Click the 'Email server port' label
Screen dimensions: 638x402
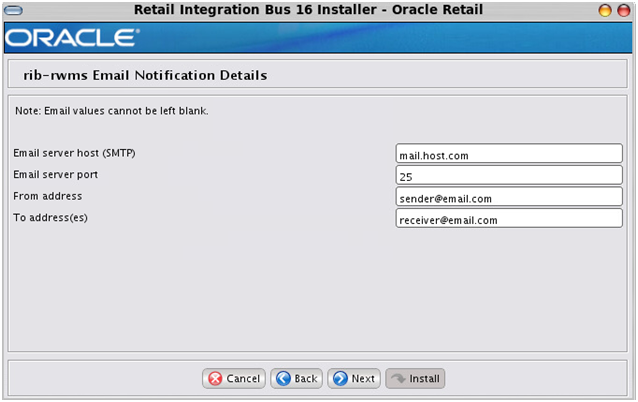tap(55, 175)
